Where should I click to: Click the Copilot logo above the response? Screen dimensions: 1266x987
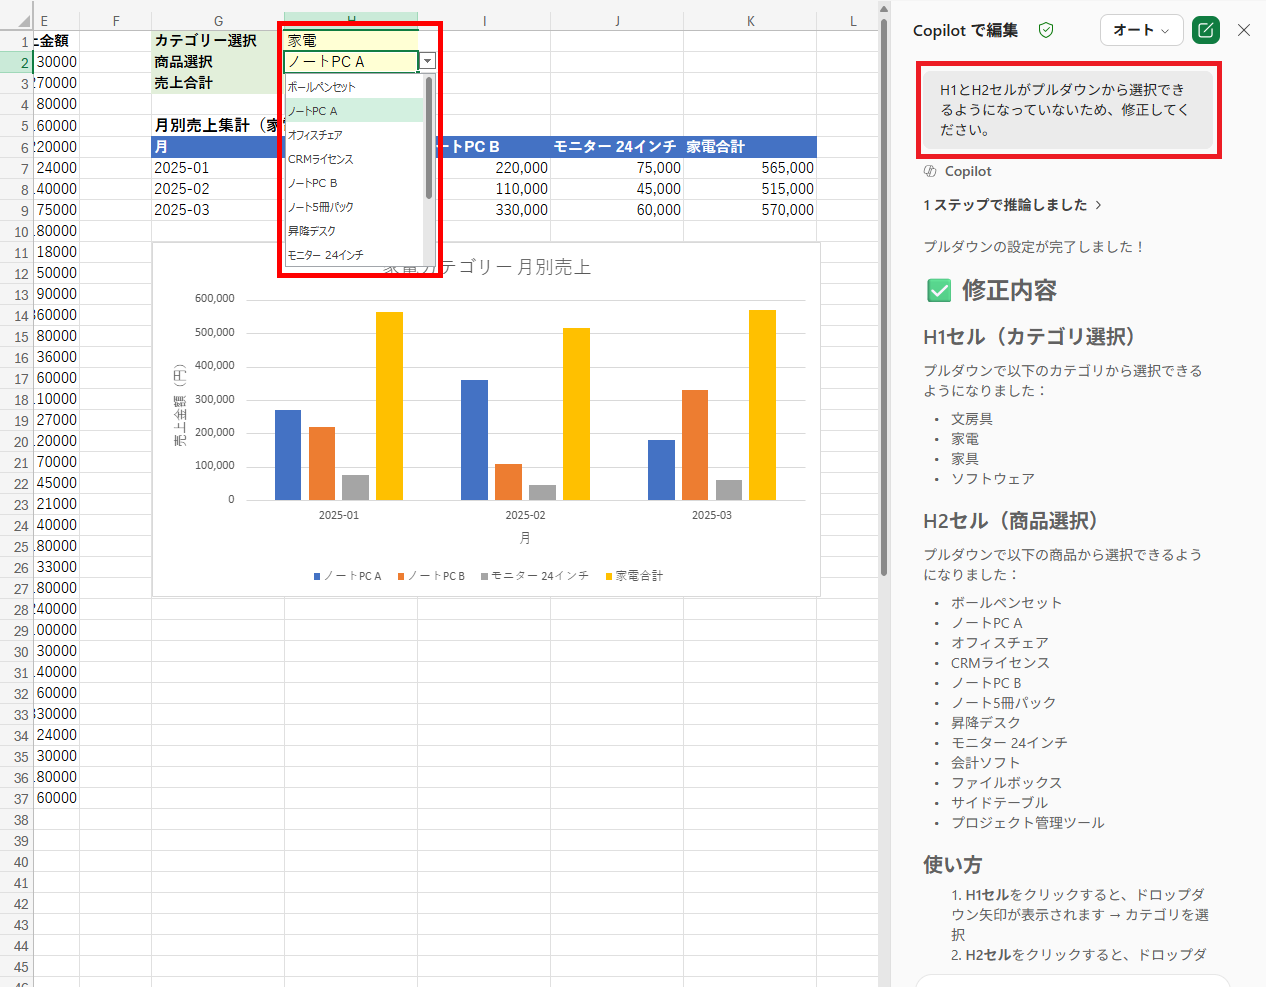point(930,171)
